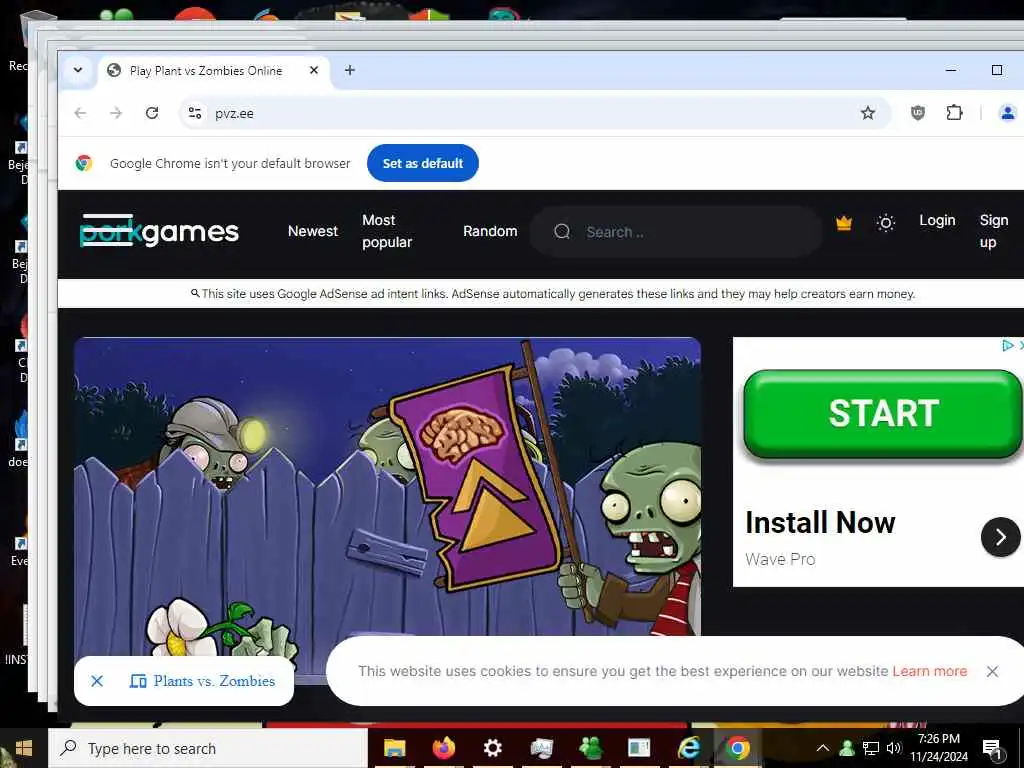Click the porkgames logo
This screenshot has height=768, width=1024.
click(x=159, y=231)
